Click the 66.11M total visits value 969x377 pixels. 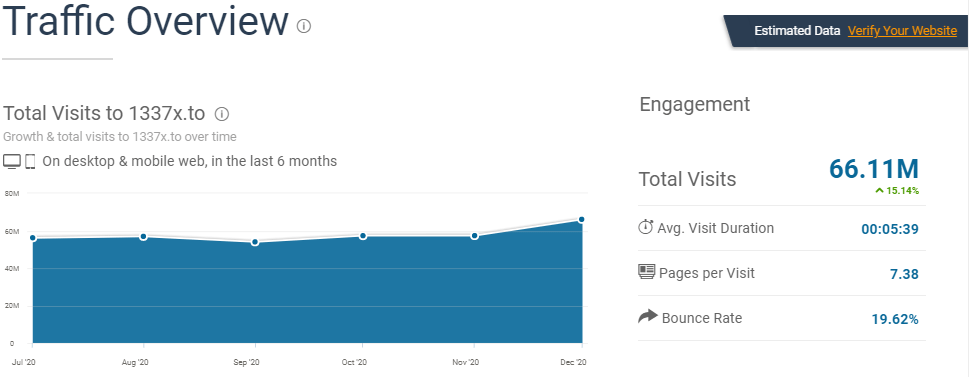(874, 169)
